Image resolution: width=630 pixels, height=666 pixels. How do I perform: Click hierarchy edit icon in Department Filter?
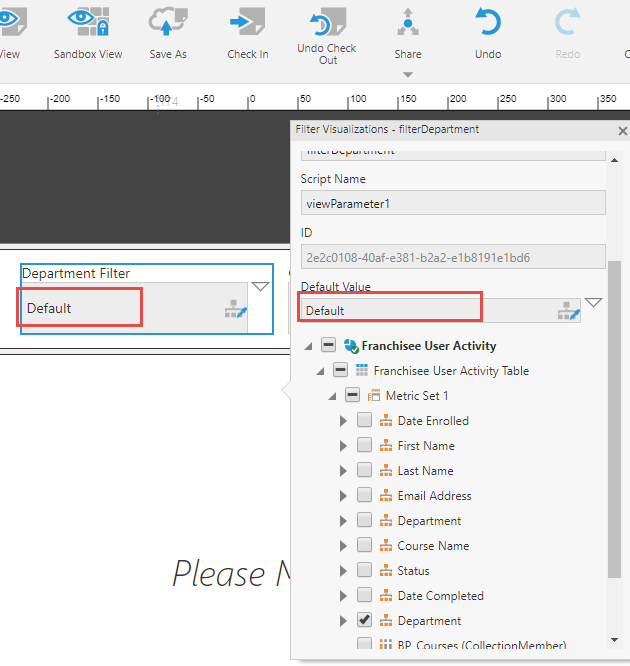(x=236, y=309)
